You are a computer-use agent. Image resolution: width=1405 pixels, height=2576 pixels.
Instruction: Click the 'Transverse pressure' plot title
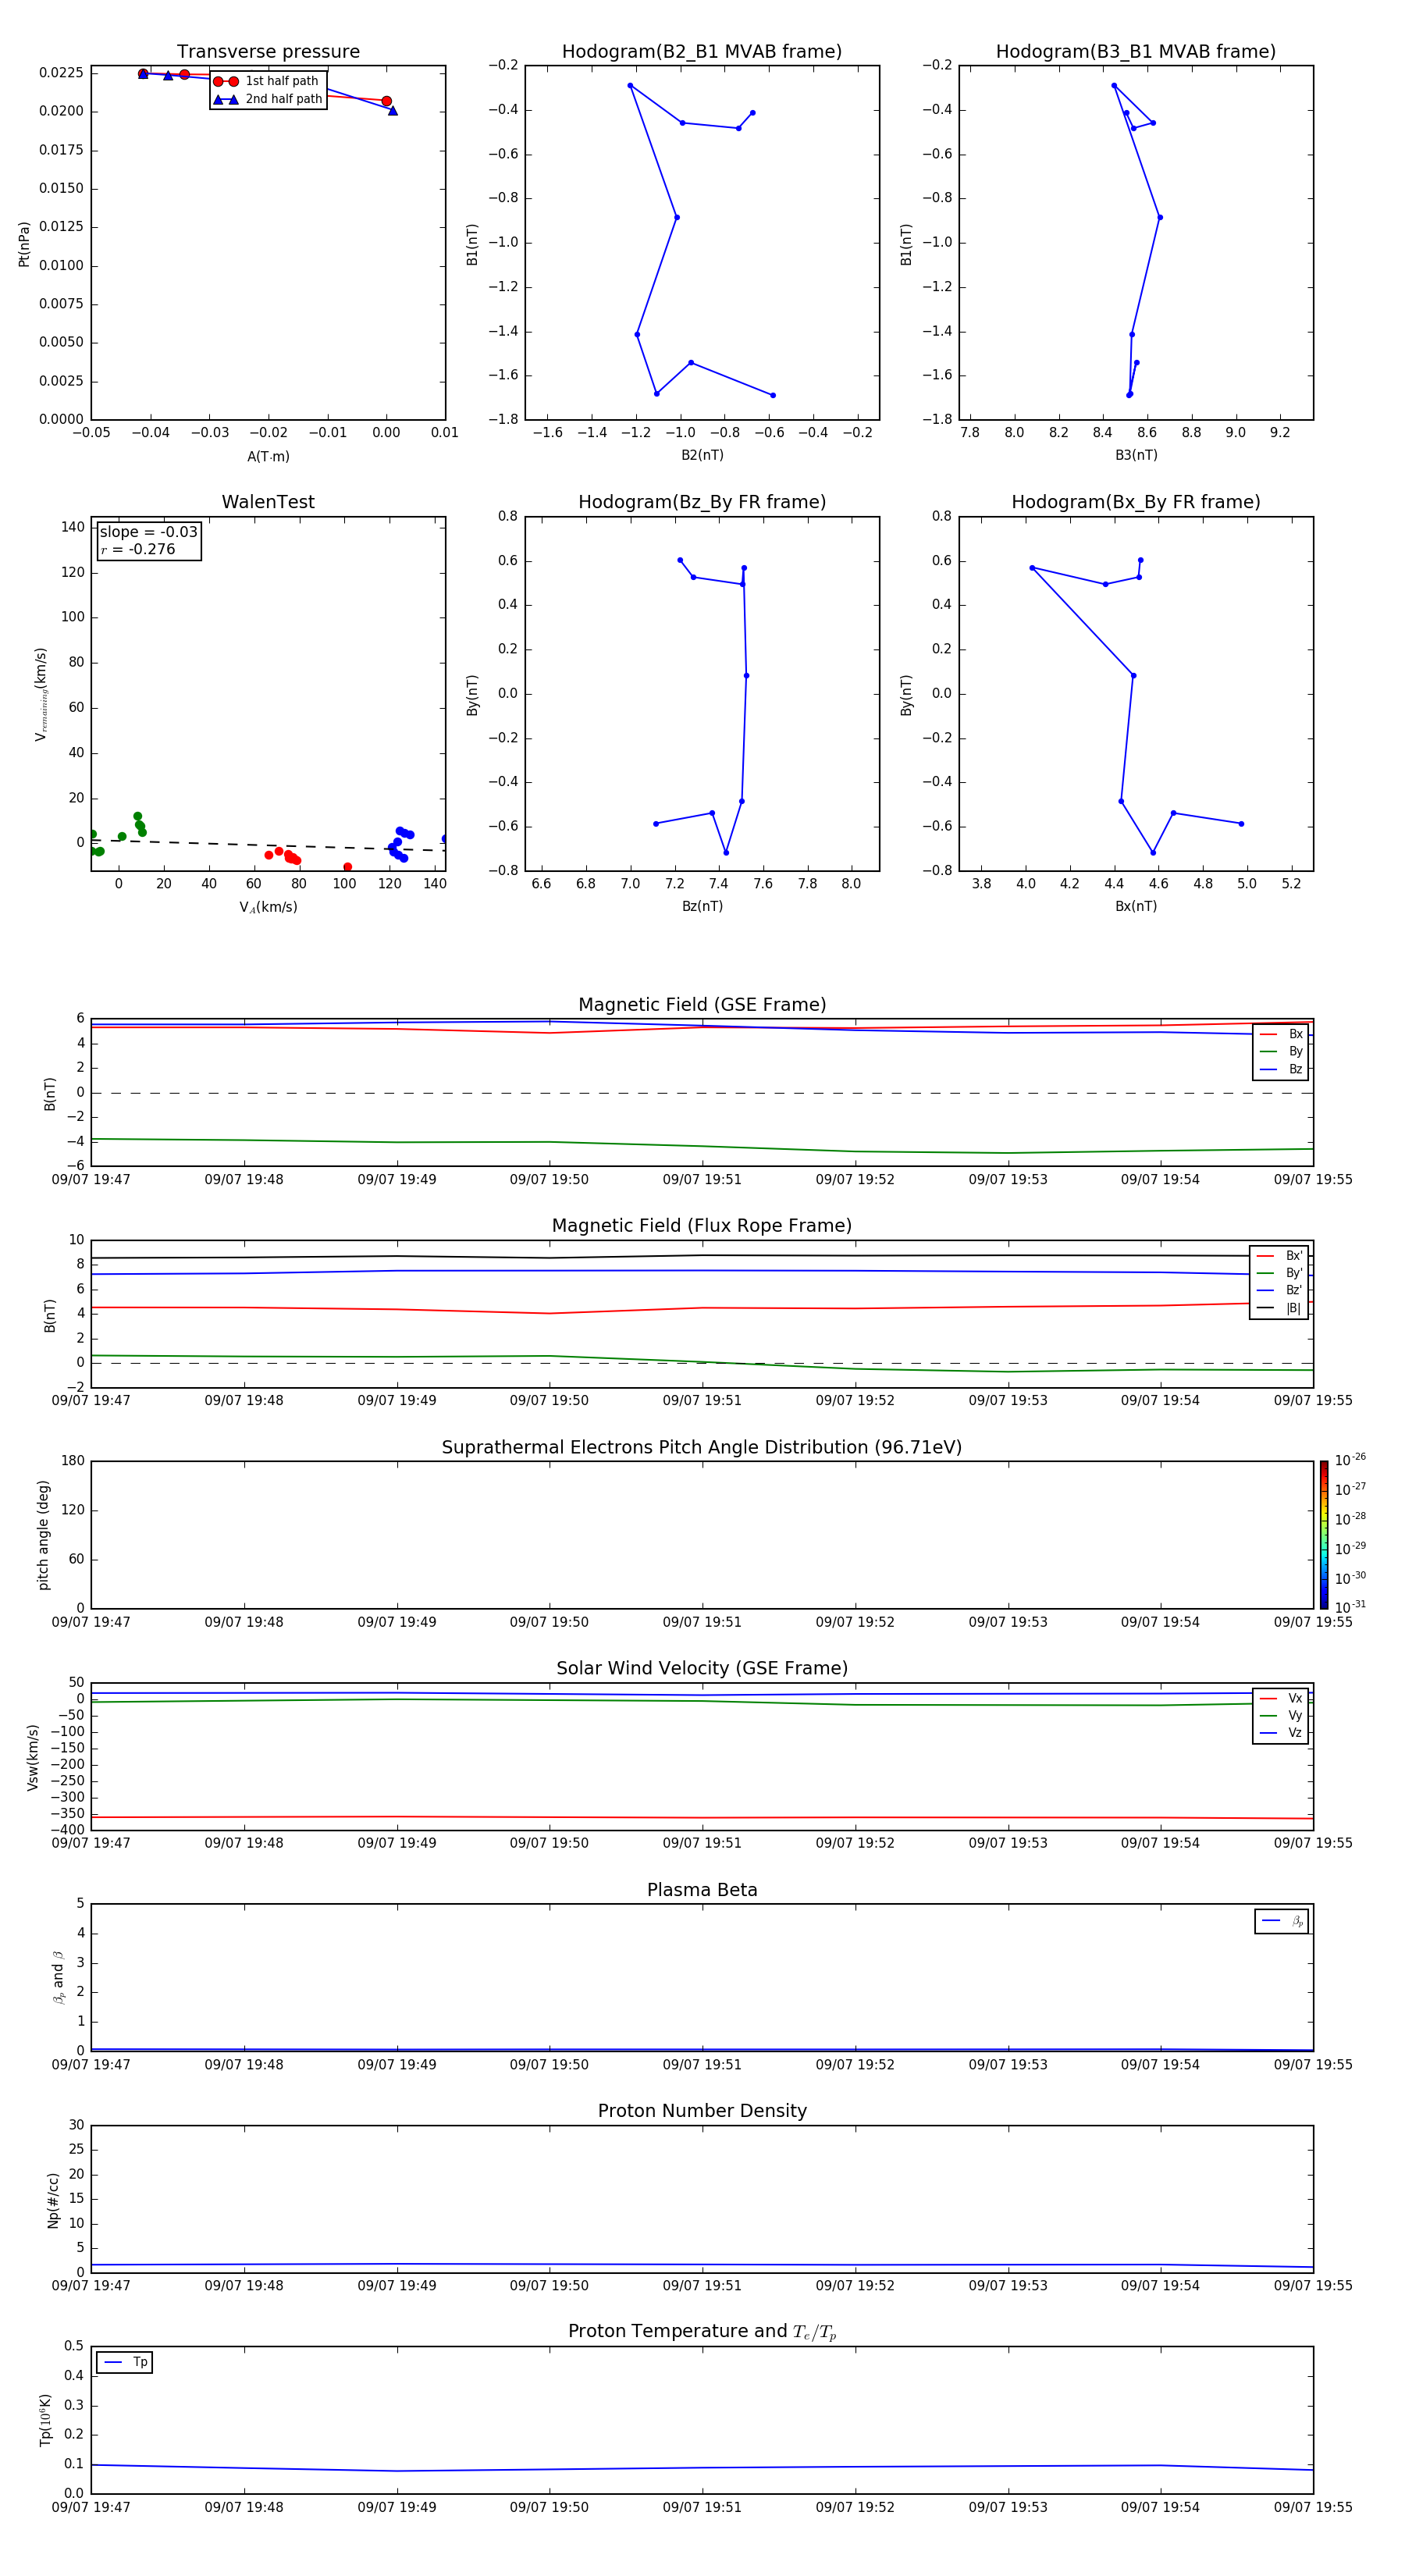[x=268, y=52]
